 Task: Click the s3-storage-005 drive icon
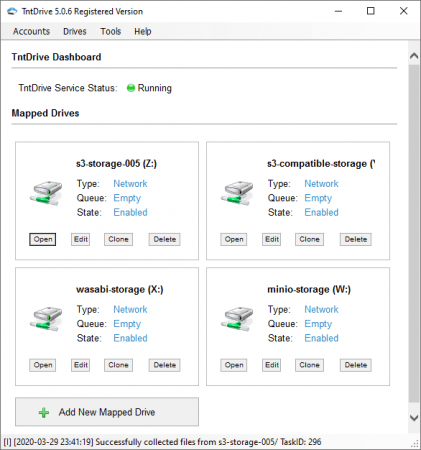click(46, 193)
